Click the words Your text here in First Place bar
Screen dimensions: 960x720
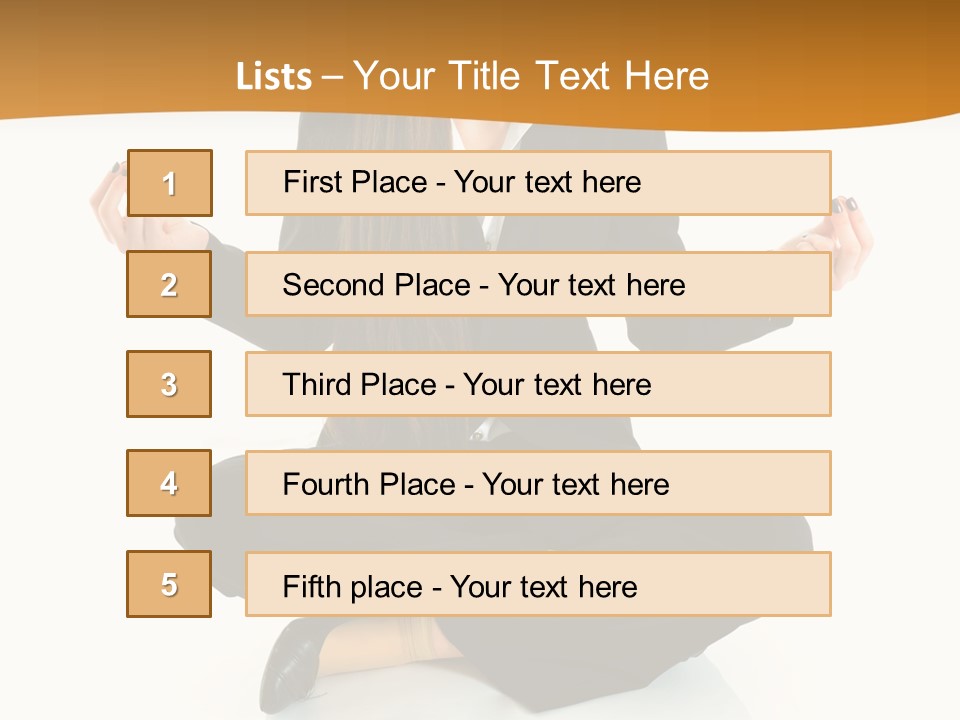click(547, 182)
